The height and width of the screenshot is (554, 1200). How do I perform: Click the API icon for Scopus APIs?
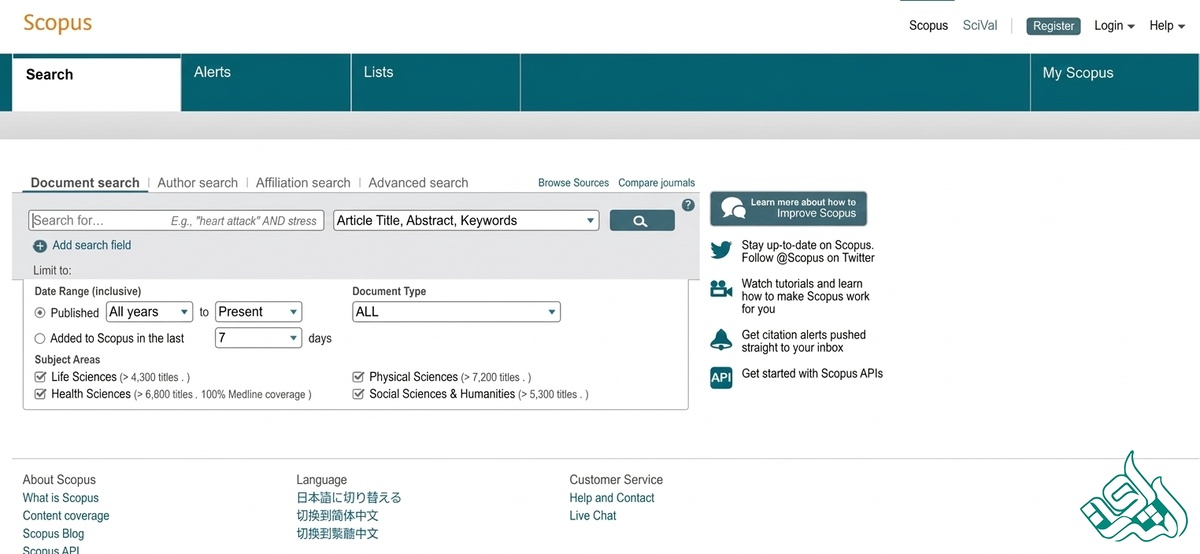tap(721, 377)
